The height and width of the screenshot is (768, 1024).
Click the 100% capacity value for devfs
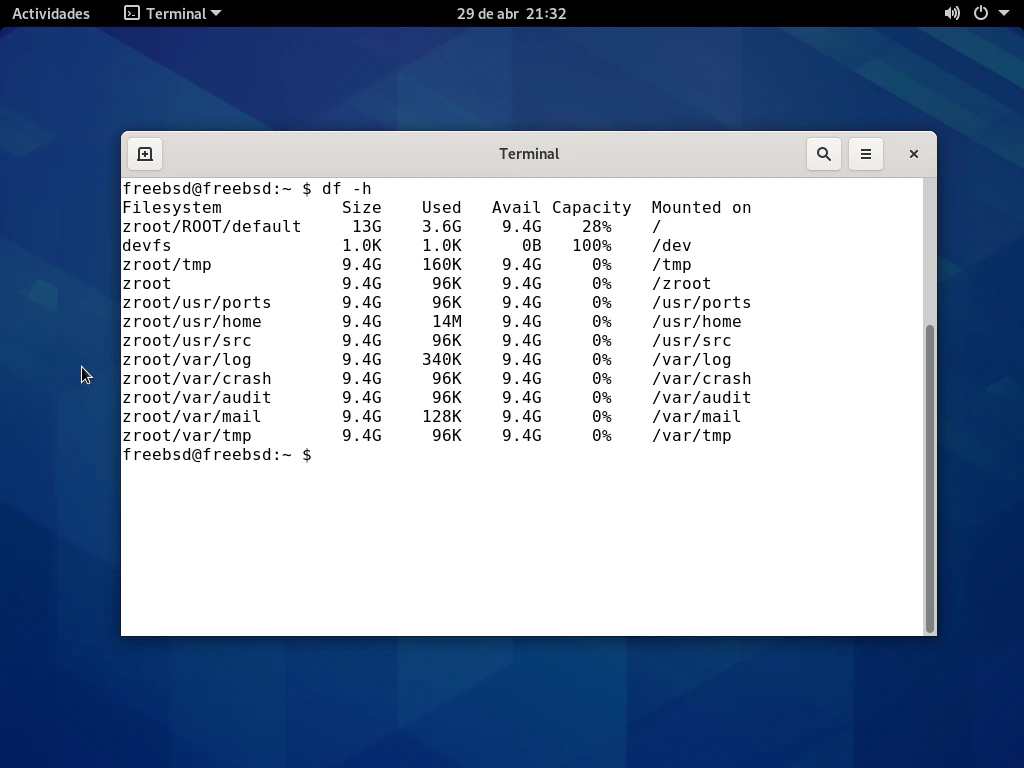(591, 246)
